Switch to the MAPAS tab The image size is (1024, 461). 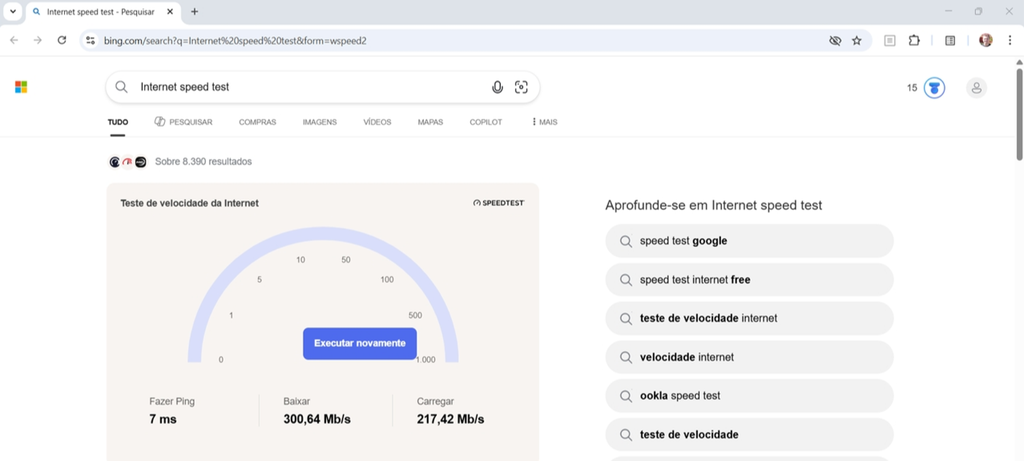coord(430,122)
